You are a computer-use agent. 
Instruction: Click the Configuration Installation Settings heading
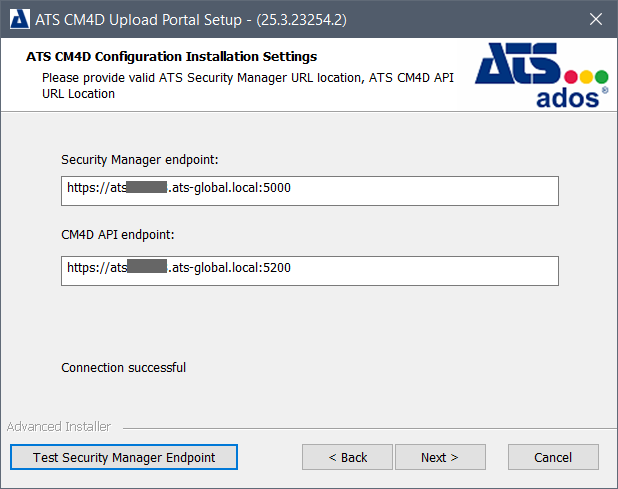click(x=171, y=57)
